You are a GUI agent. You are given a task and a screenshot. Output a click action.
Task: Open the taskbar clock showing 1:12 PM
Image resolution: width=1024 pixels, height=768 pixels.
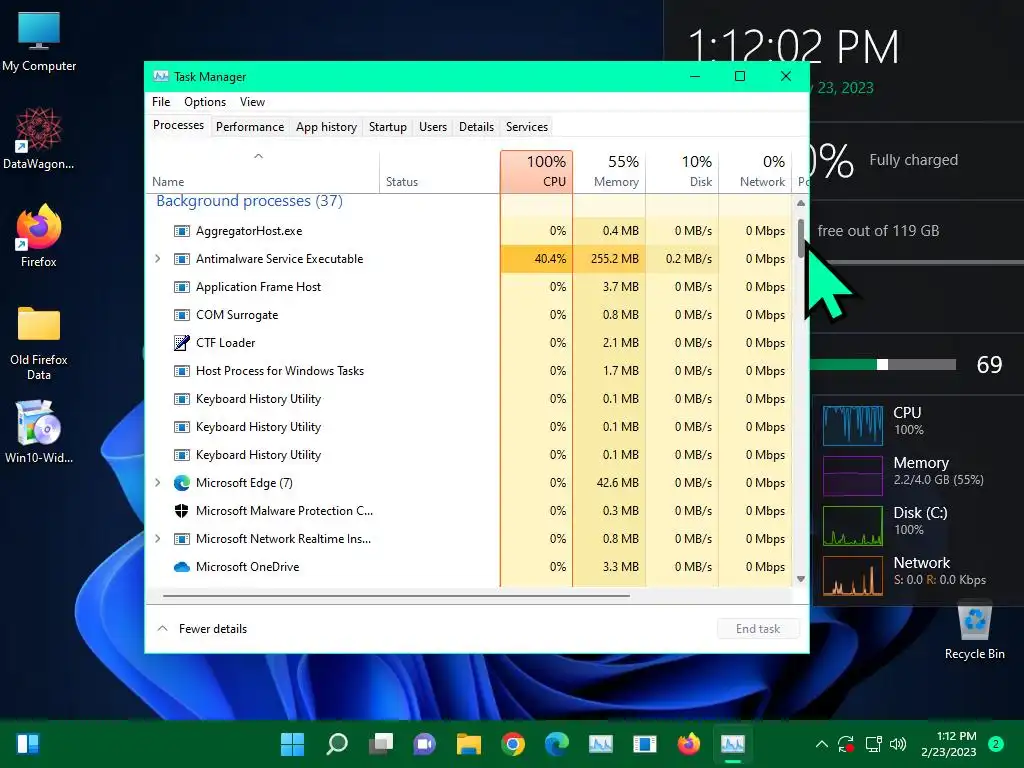point(949,744)
